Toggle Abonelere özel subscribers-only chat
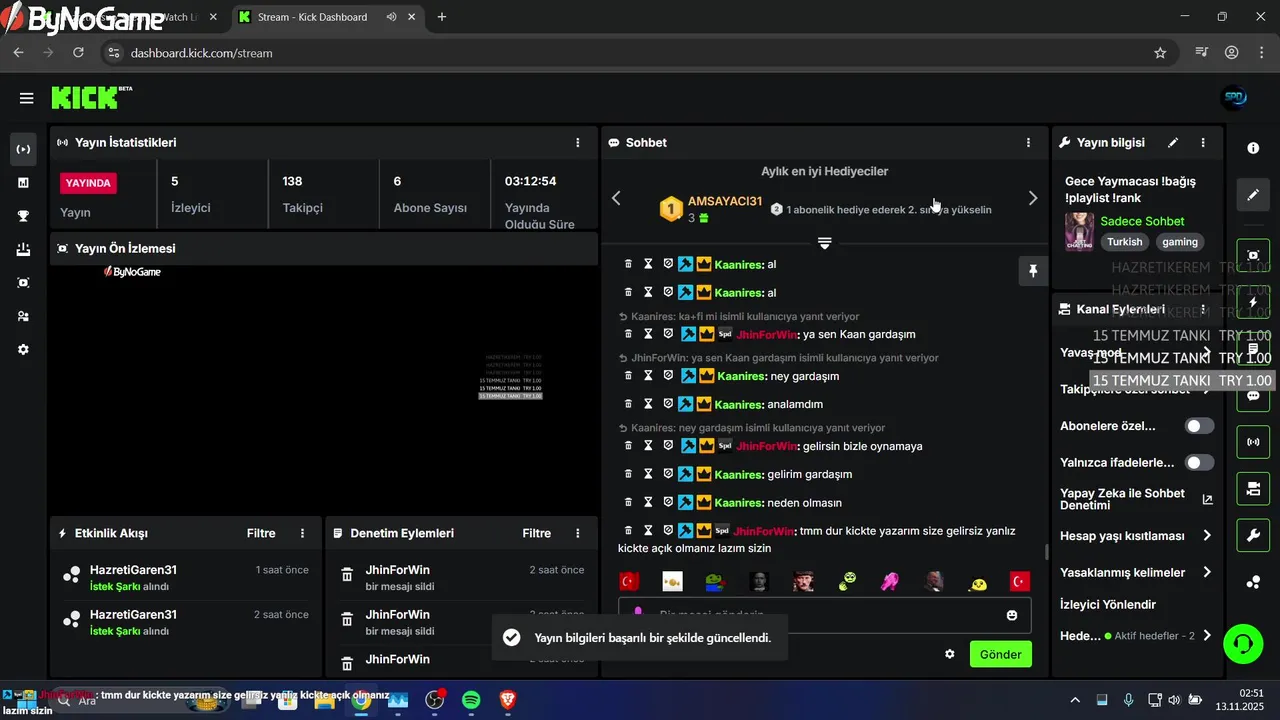 click(1199, 426)
